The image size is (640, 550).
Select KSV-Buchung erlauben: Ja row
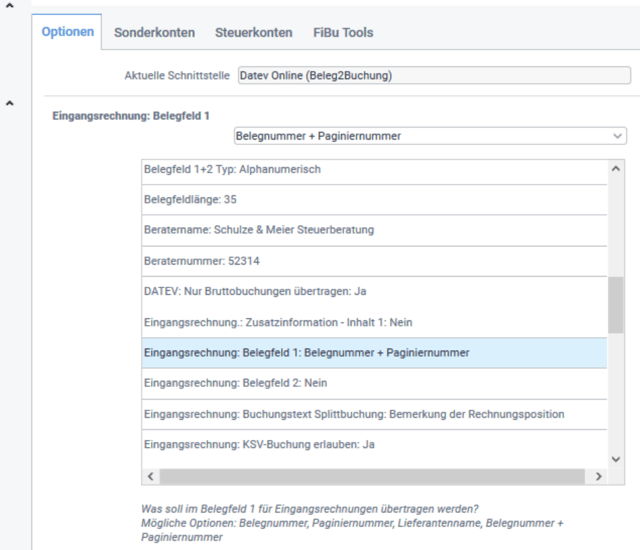[x=374, y=444]
